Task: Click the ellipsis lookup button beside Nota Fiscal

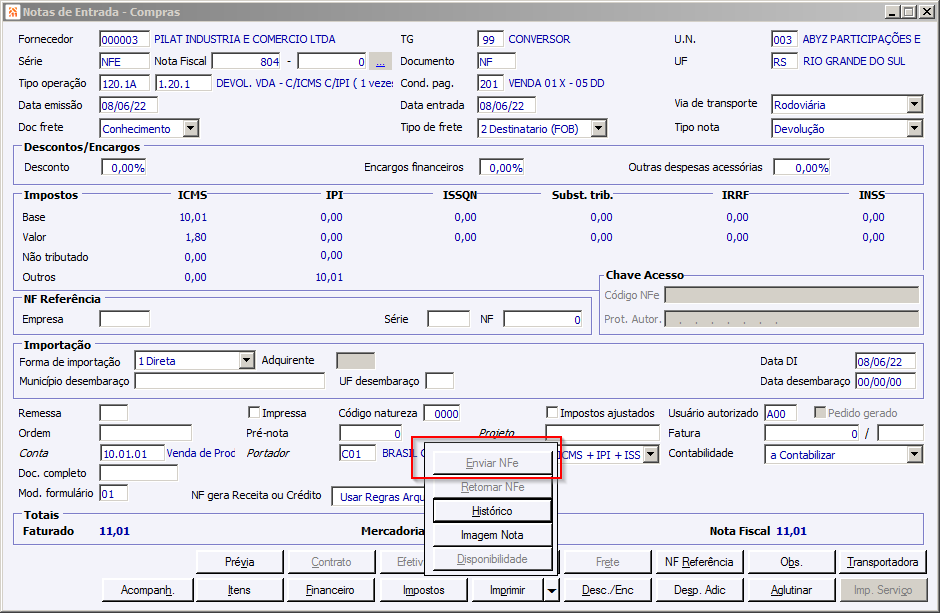Action: click(380, 61)
